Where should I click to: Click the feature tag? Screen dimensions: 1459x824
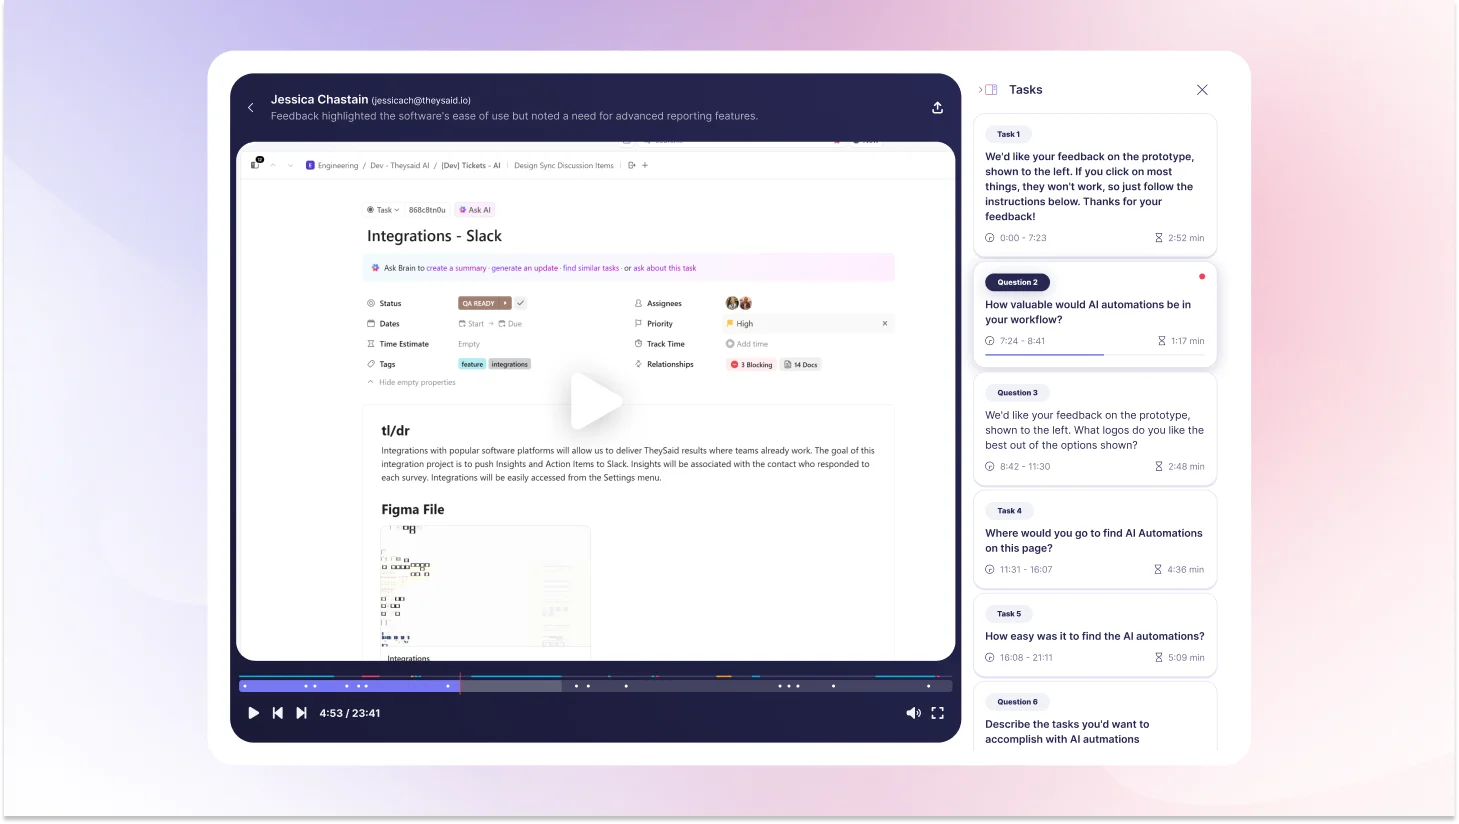tap(472, 364)
